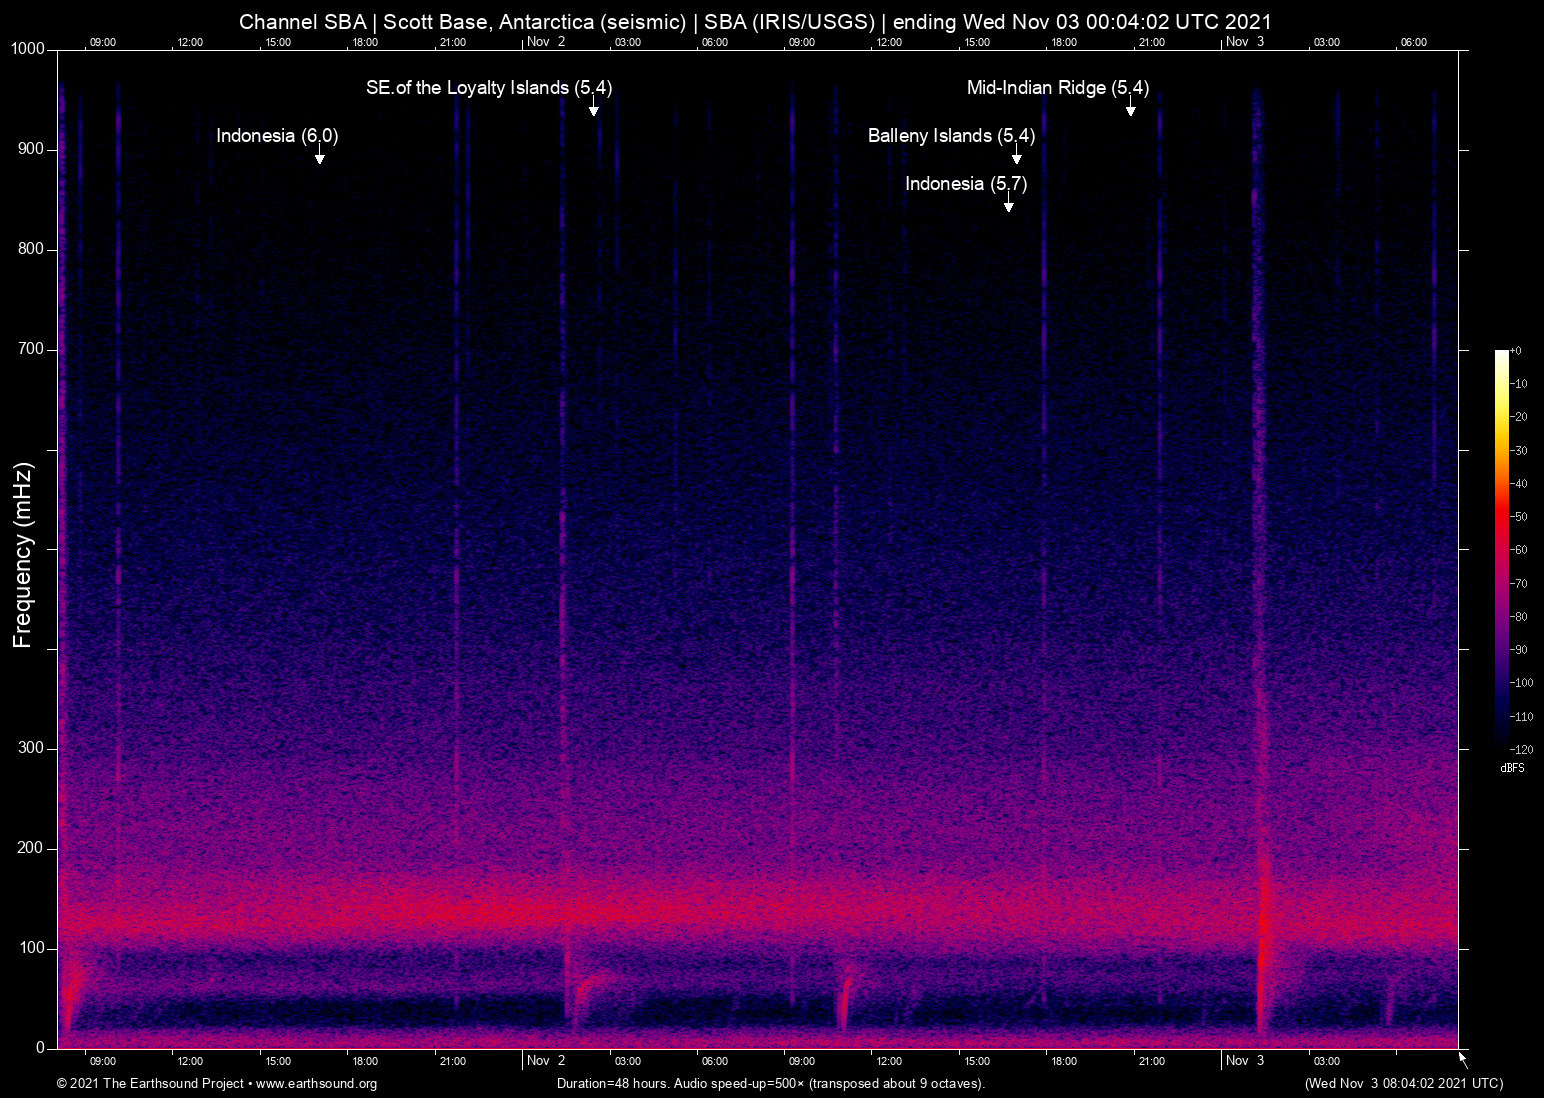
Task: Click the Frequency (mHz) axis label
Action: 23,555
